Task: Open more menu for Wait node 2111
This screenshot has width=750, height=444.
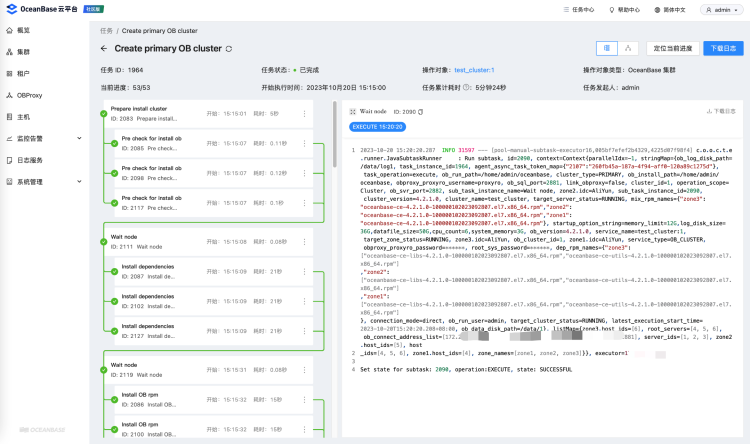Action: point(304,242)
